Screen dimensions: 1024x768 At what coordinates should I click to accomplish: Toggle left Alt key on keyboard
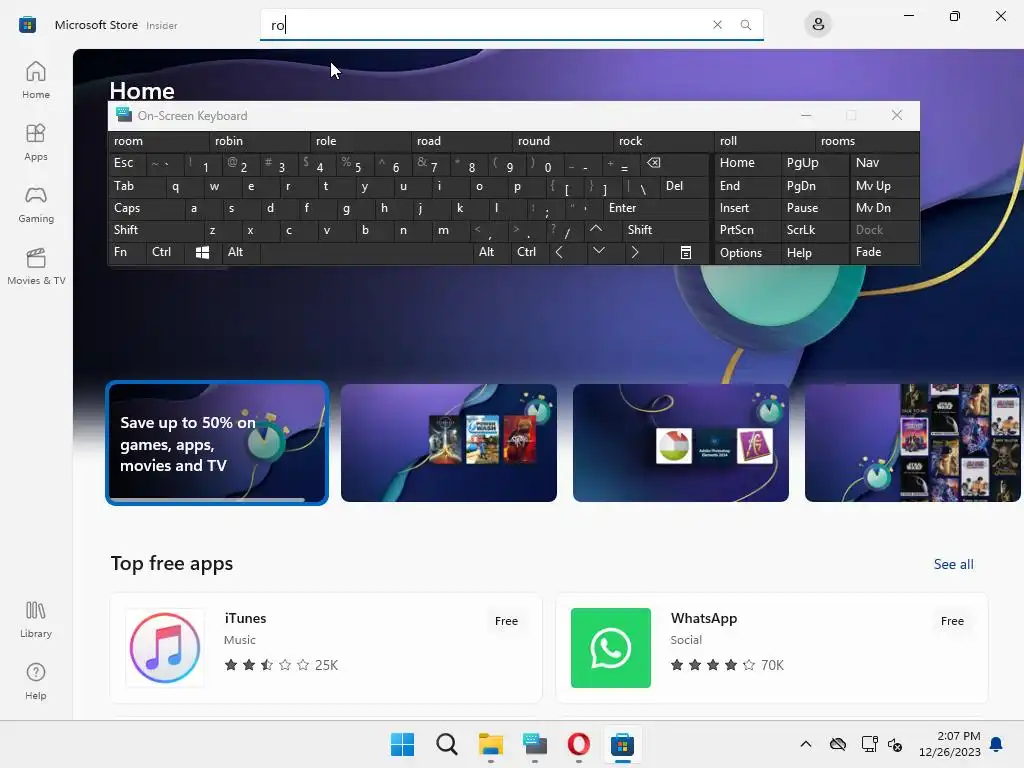pos(241,252)
